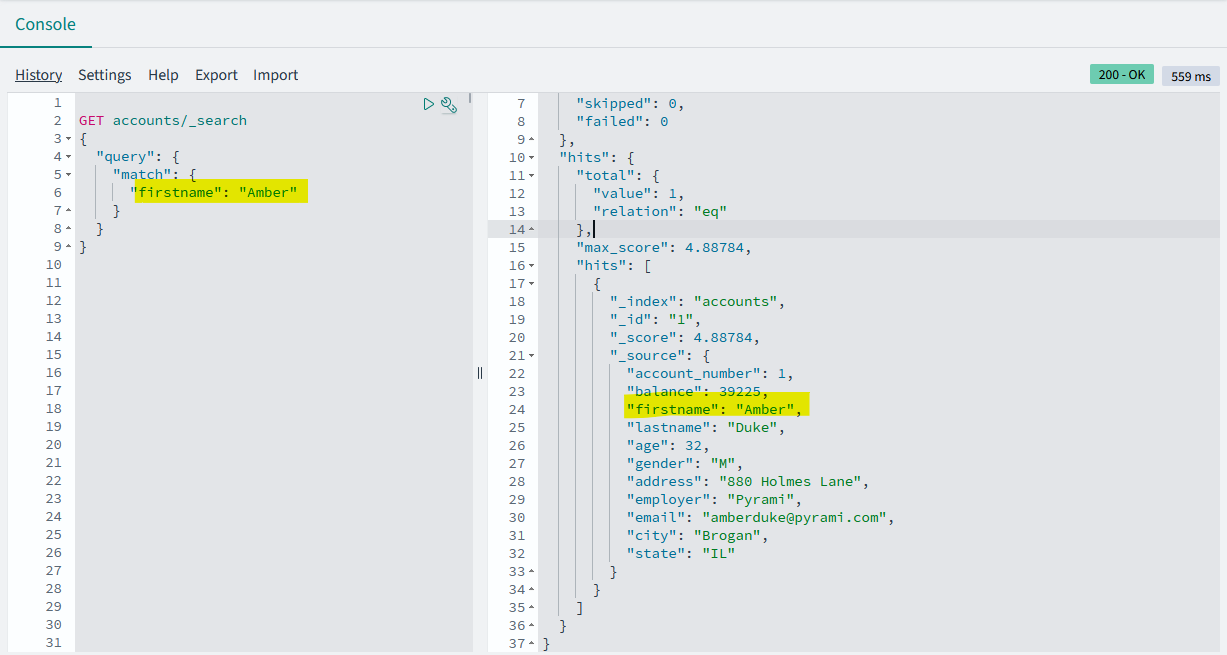The image size is (1227, 655).
Task: Click the "balance": 39225 line
Action: (697, 391)
